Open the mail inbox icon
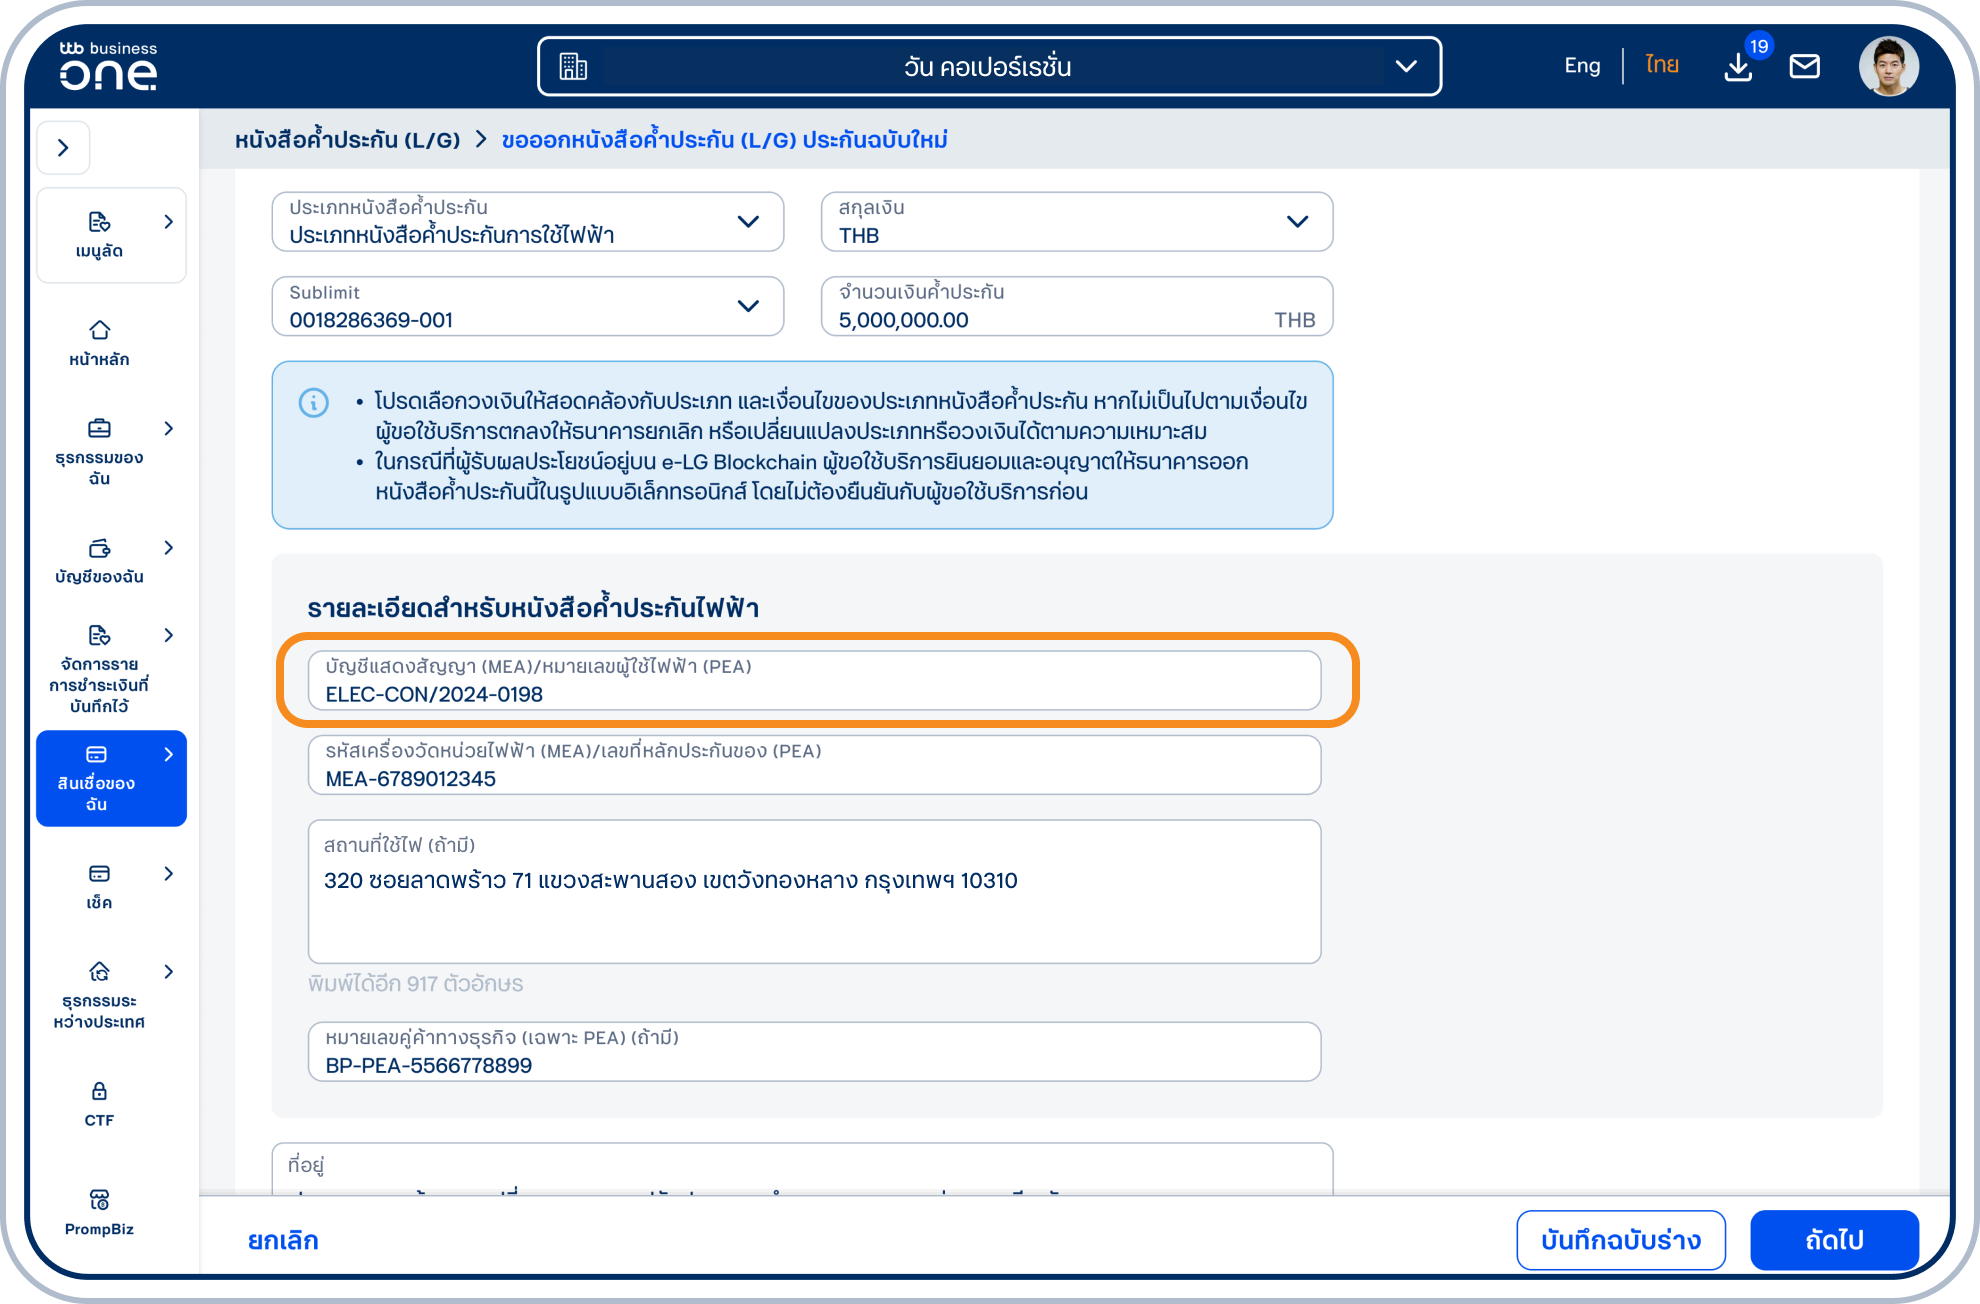The height and width of the screenshot is (1304, 1980). 1804,67
